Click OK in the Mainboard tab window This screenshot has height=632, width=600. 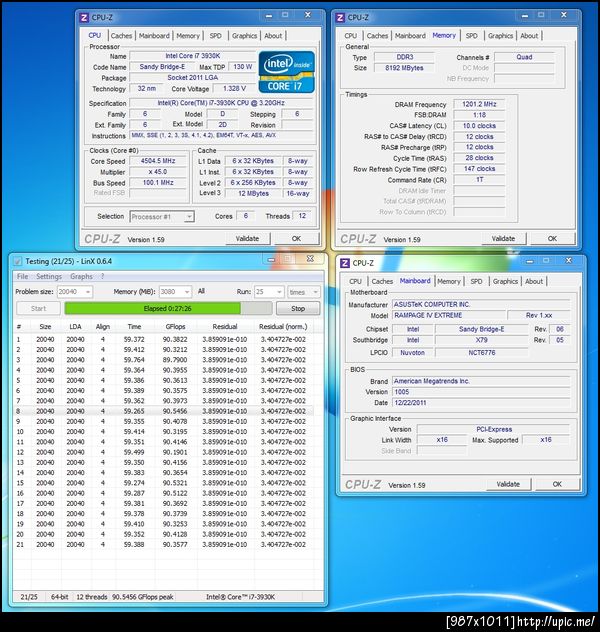(x=557, y=484)
